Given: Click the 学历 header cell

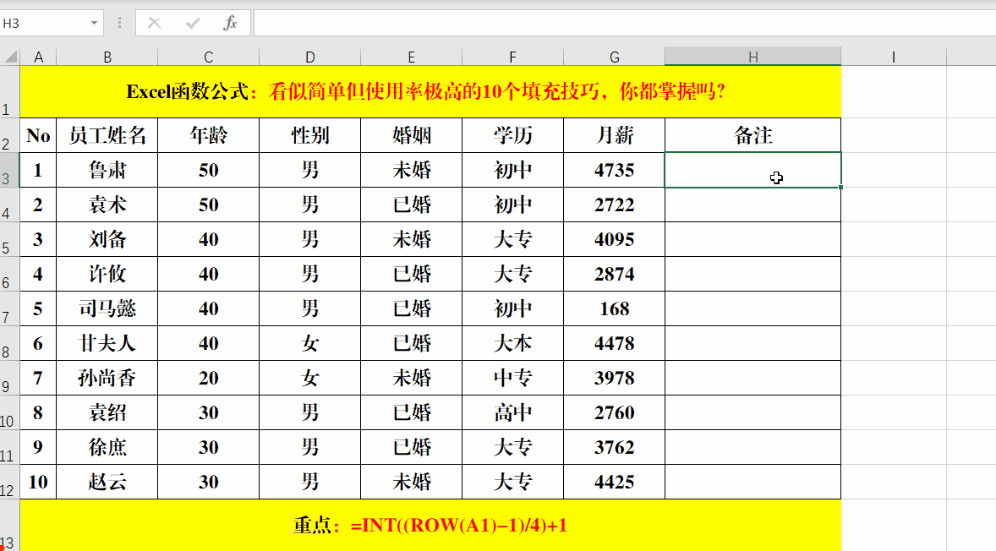Looking at the screenshot, I should click(x=513, y=135).
